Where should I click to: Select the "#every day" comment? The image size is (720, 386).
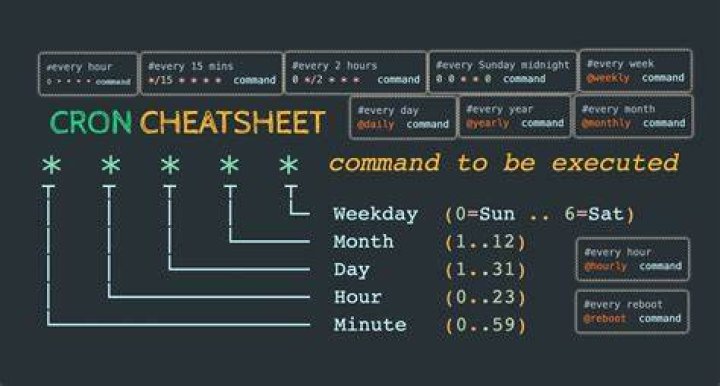click(x=388, y=111)
